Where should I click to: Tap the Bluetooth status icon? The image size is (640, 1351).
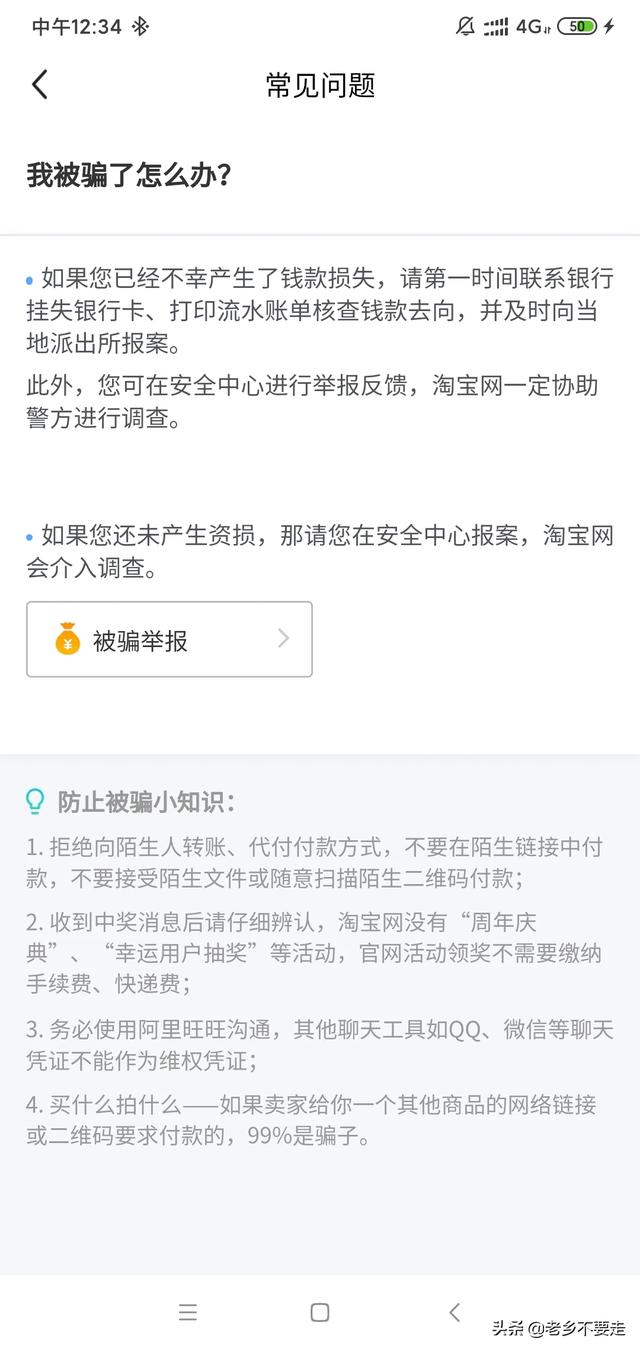click(141, 27)
